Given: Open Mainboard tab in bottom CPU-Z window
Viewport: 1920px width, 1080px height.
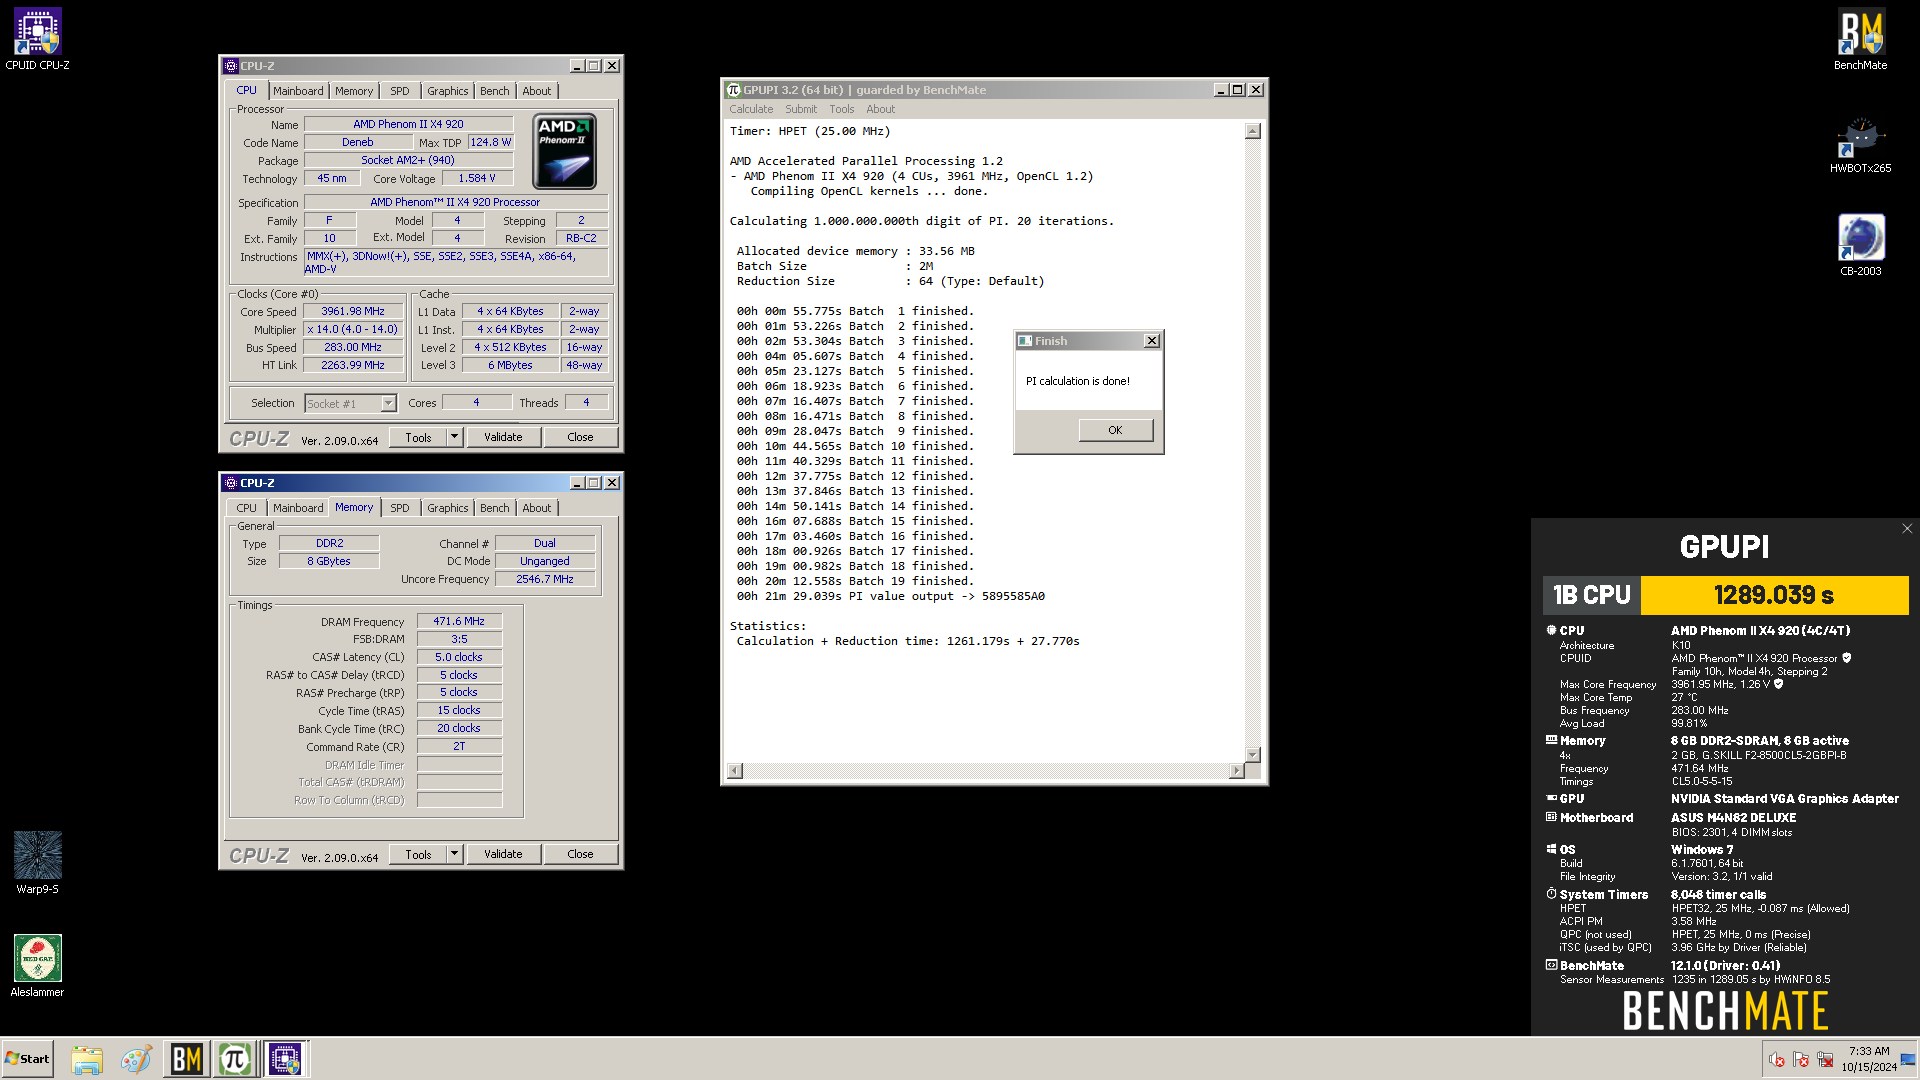Looking at the screenshot, I should click(x=298, y=508).
